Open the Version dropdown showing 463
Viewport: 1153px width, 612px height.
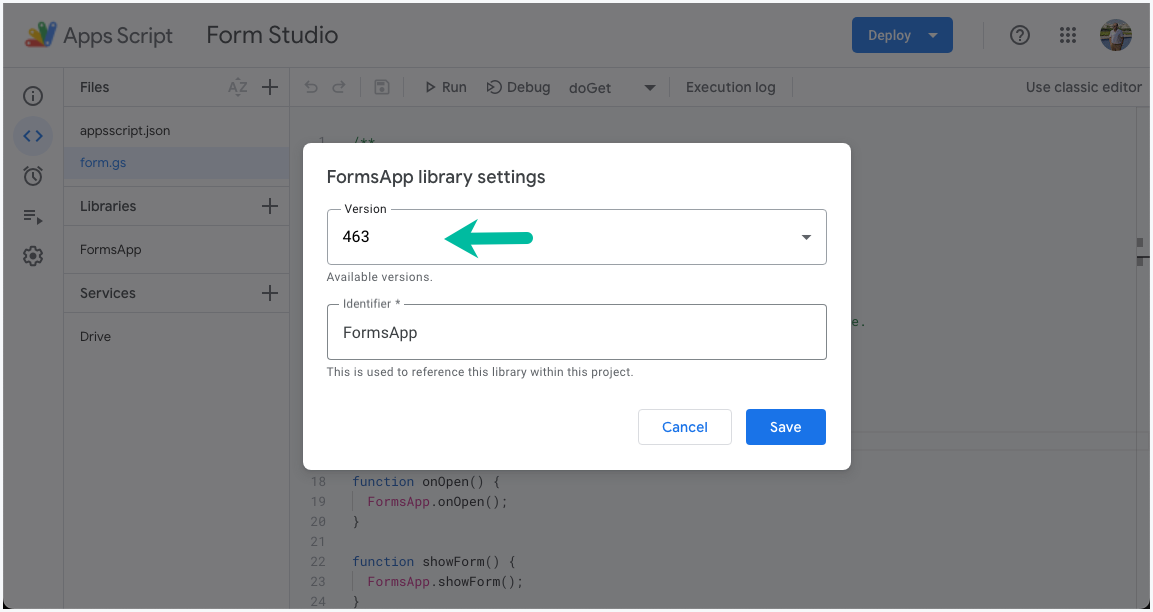coord(576,237)
